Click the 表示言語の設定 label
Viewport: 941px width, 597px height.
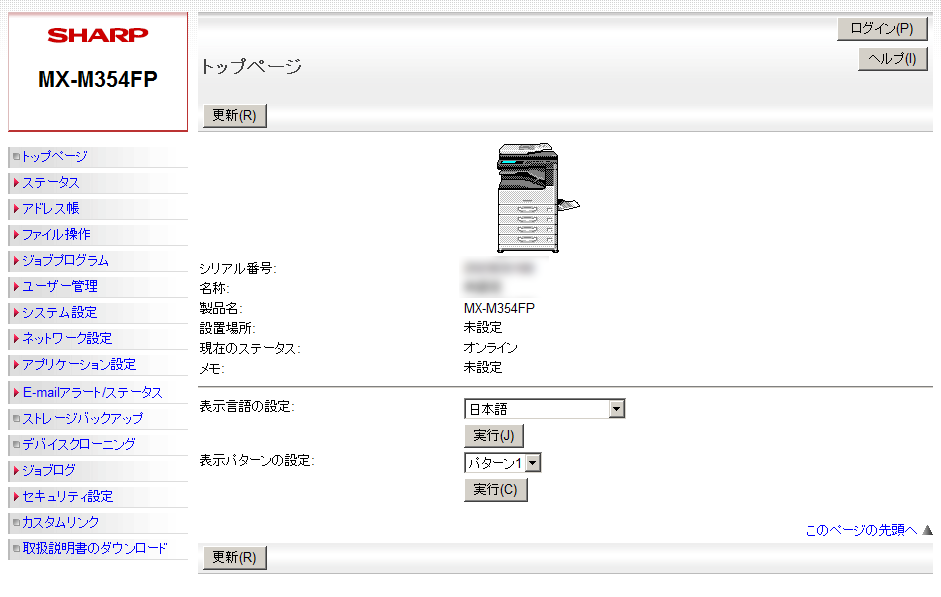point(247,407)
